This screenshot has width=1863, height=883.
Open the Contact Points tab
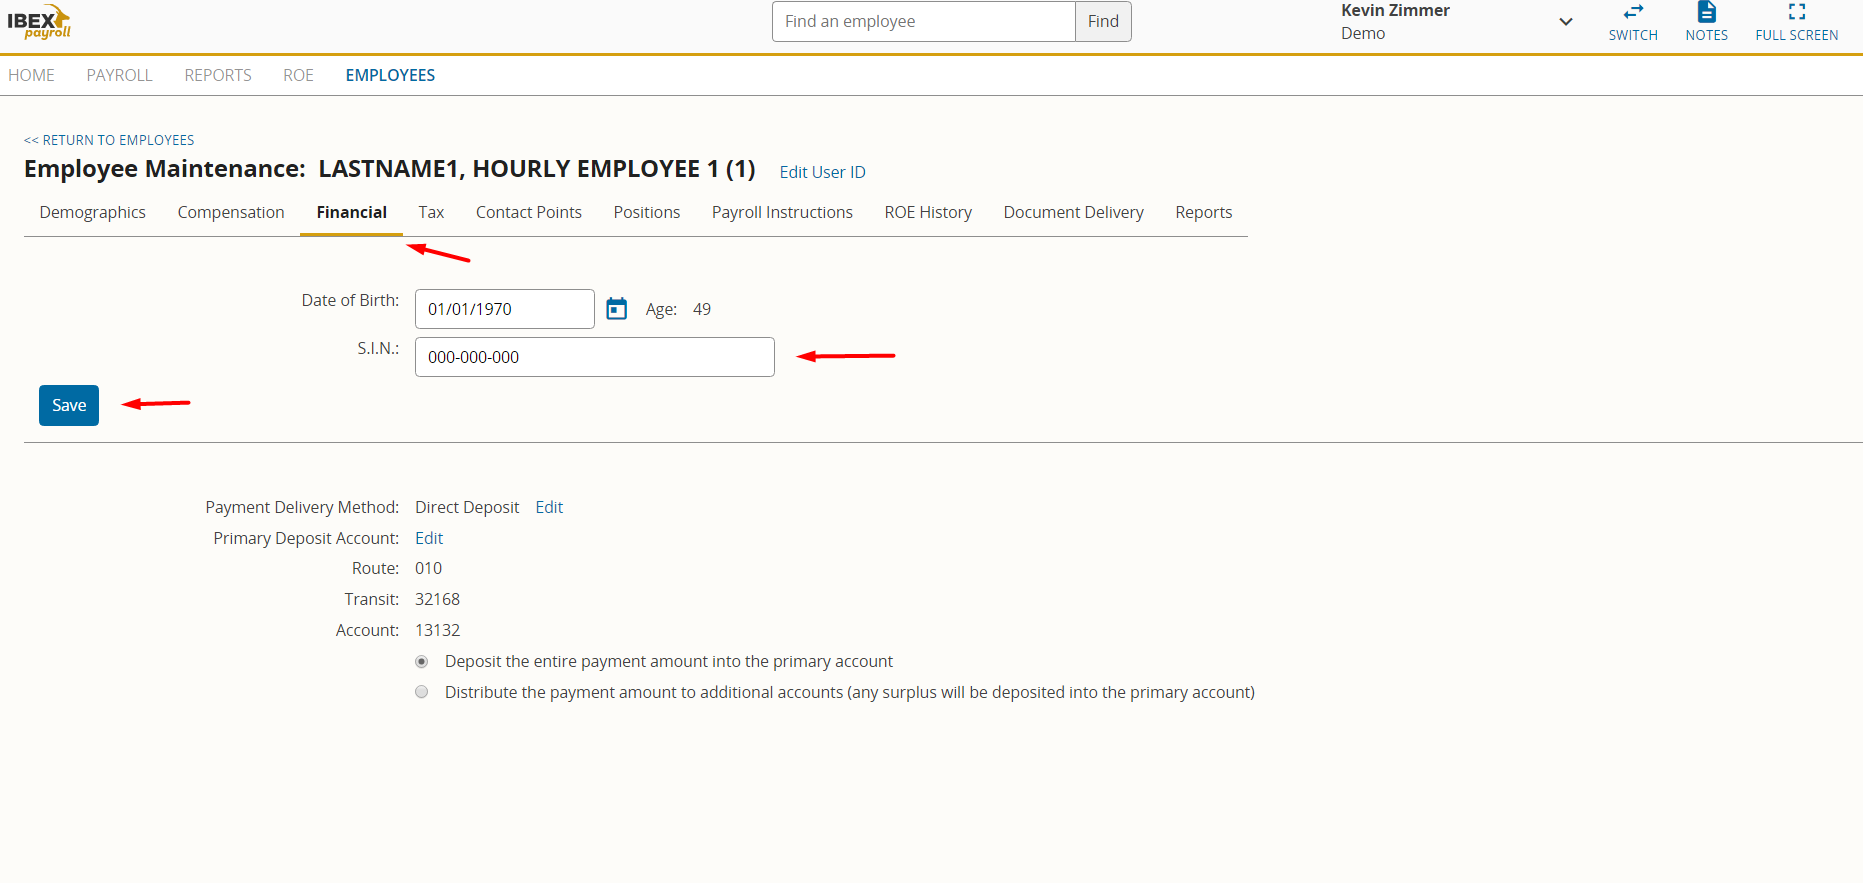529,212
